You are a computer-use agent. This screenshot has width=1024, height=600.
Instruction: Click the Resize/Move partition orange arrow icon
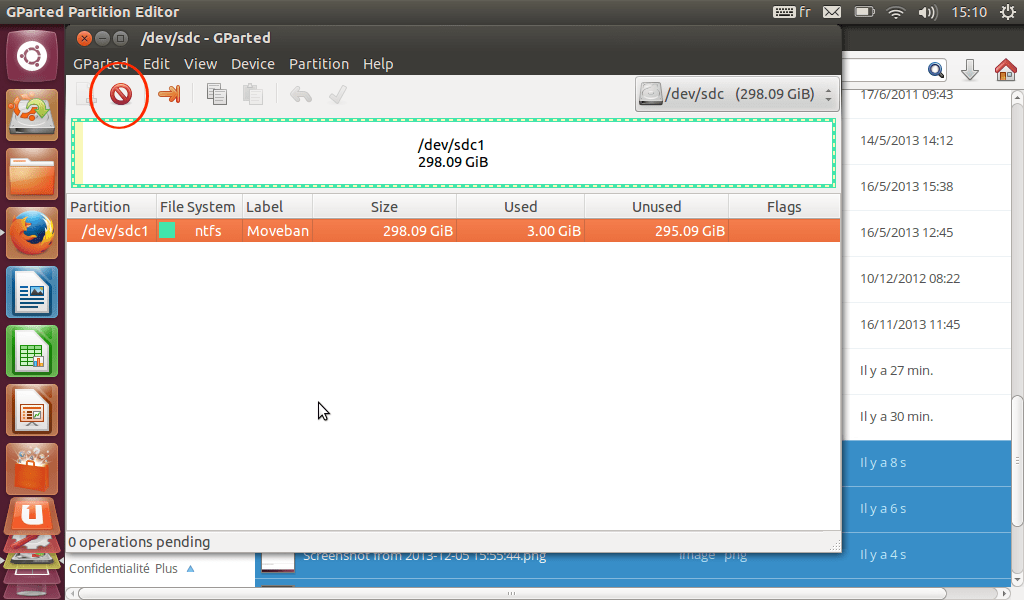pyautogui.click(x=169, y=94)
